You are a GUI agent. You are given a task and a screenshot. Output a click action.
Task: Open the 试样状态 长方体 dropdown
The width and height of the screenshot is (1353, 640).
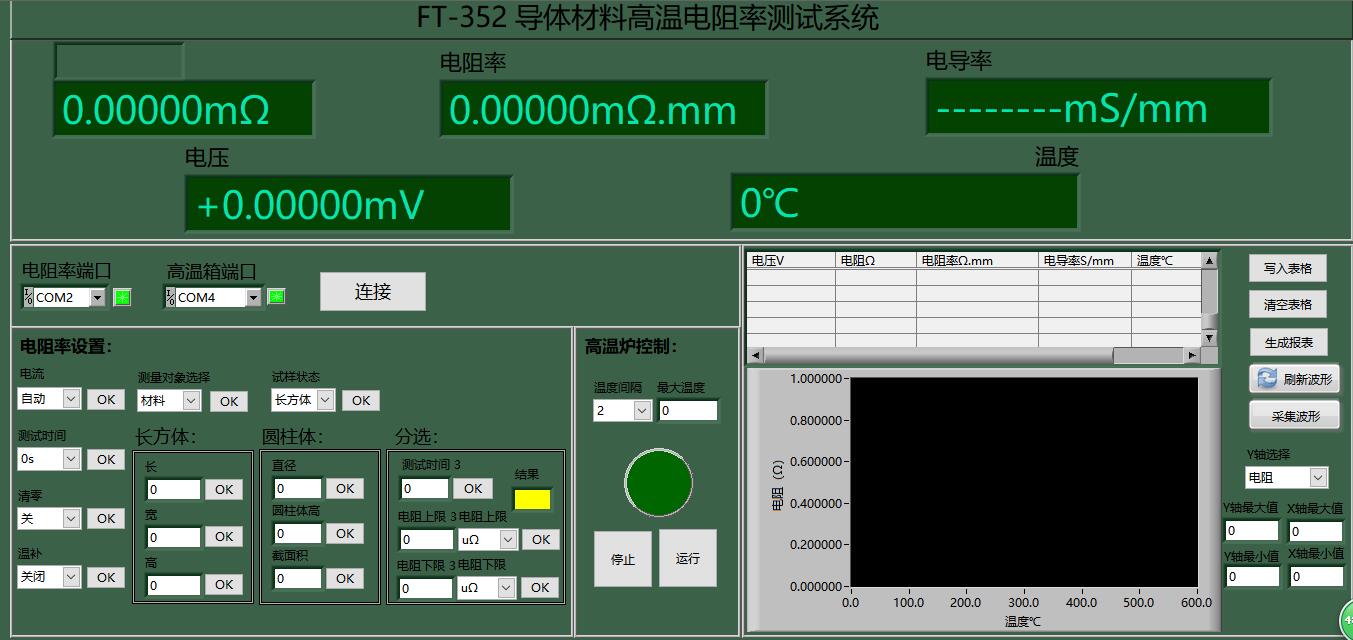coord(325,400)
